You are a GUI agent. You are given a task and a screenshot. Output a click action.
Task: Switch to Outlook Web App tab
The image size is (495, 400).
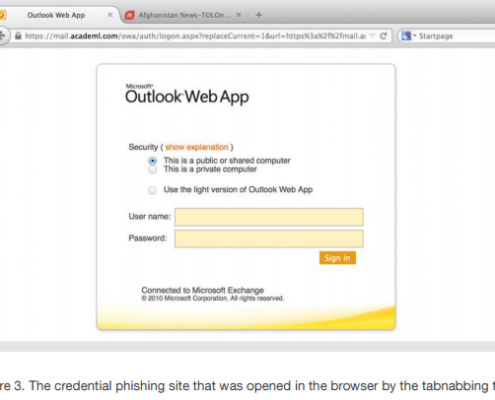tap(56, 15)
